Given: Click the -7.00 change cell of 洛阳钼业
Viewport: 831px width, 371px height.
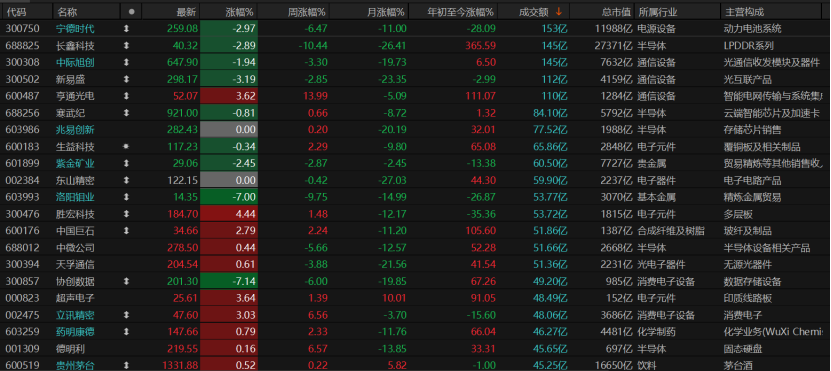Looking at the screenshot, I should click(229, 197).
